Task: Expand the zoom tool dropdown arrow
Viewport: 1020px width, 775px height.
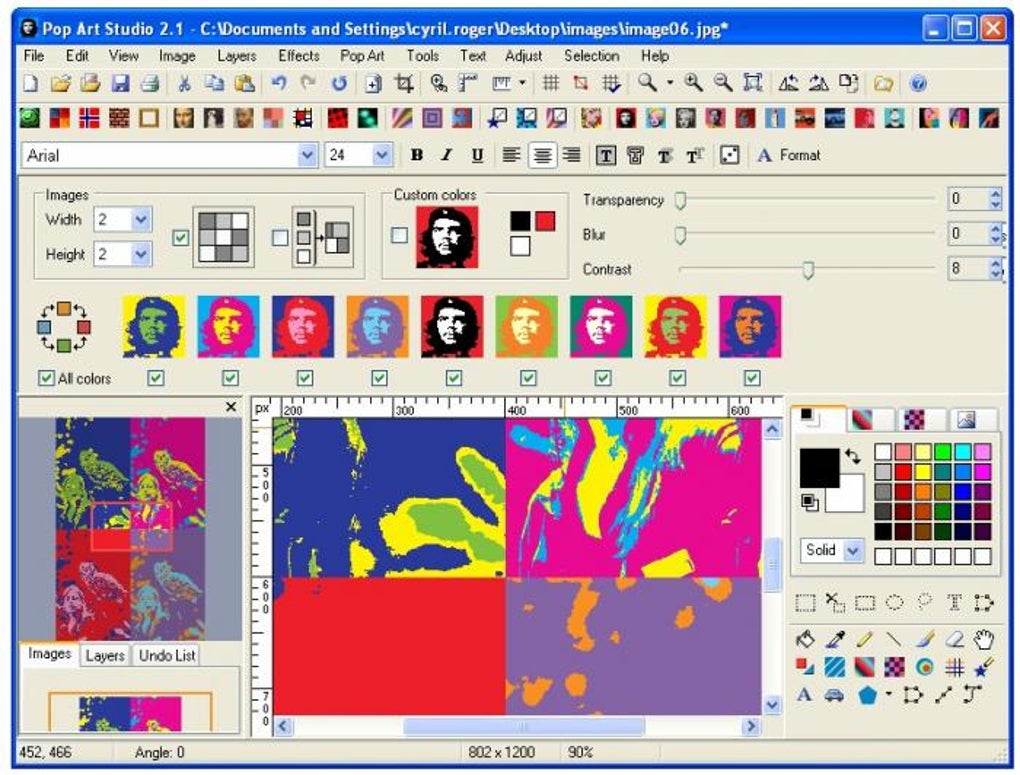Action: click(669, 83)
